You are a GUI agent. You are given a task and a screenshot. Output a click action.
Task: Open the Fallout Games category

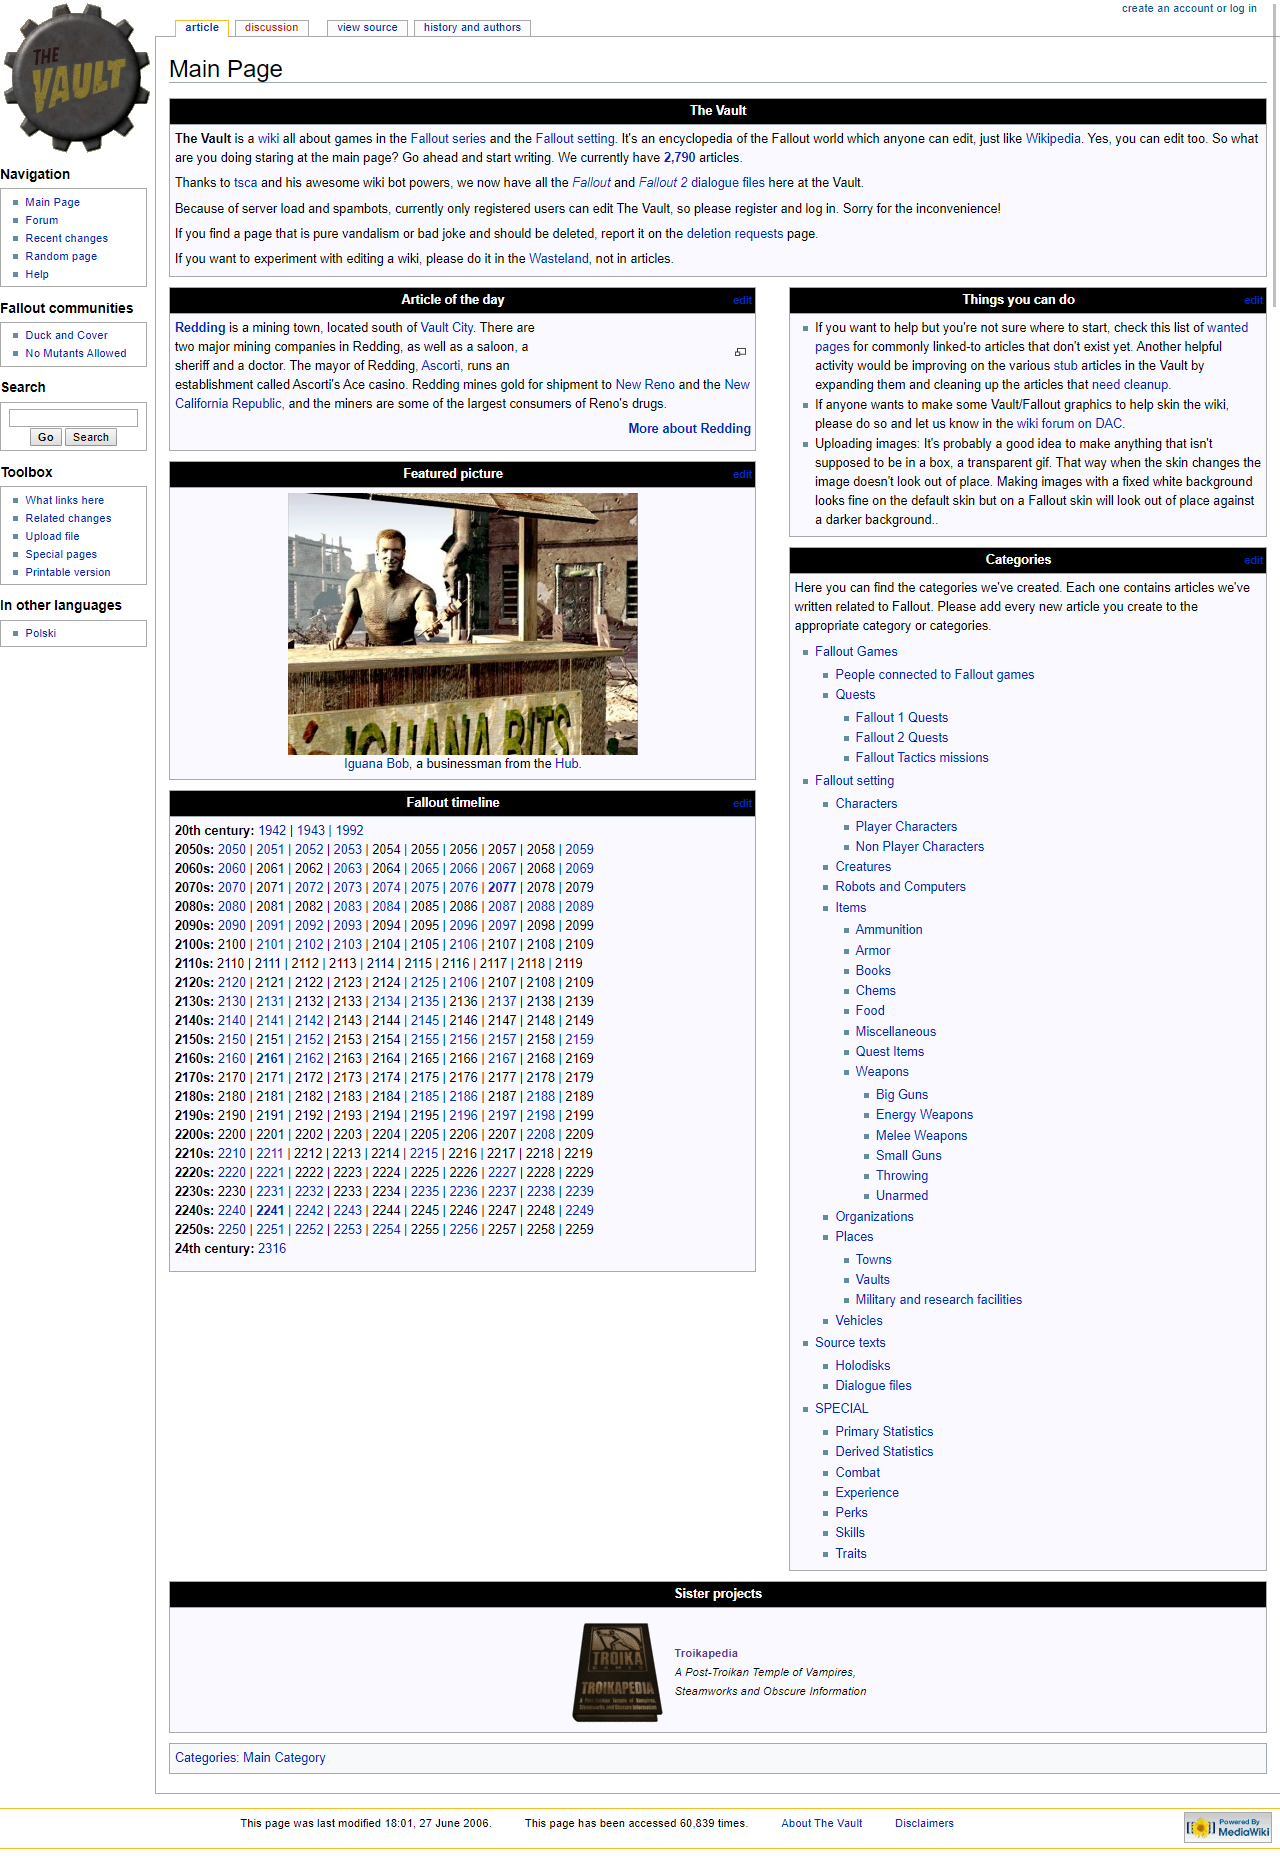pos(856,652)
